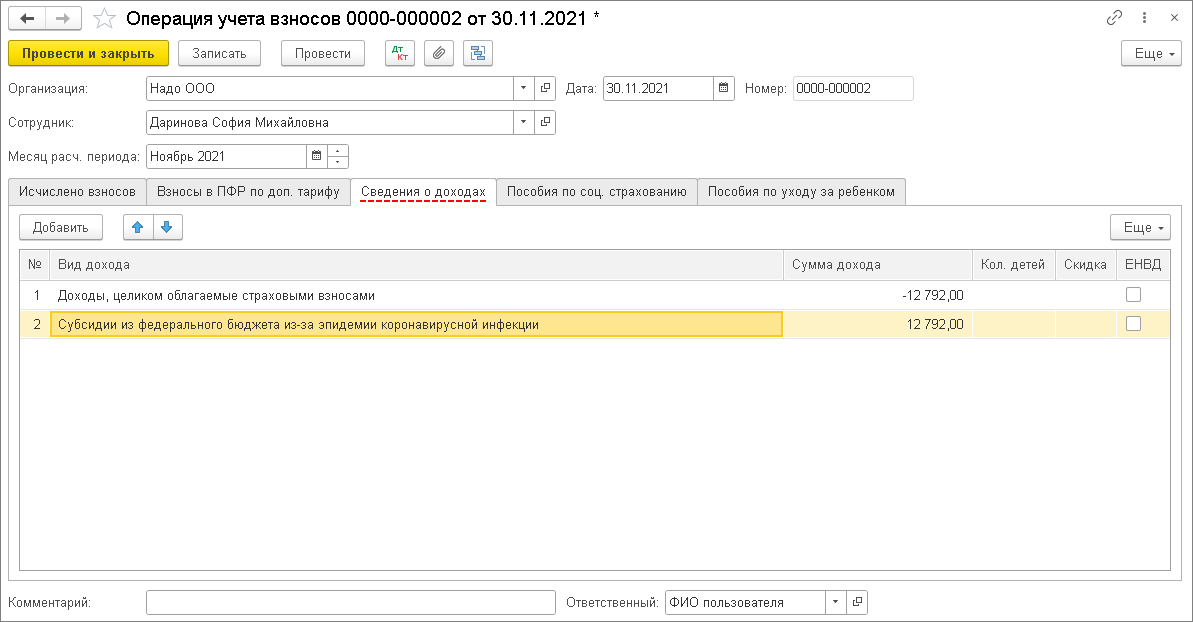
Task: Click the Записать button
Action: [219, 53]
